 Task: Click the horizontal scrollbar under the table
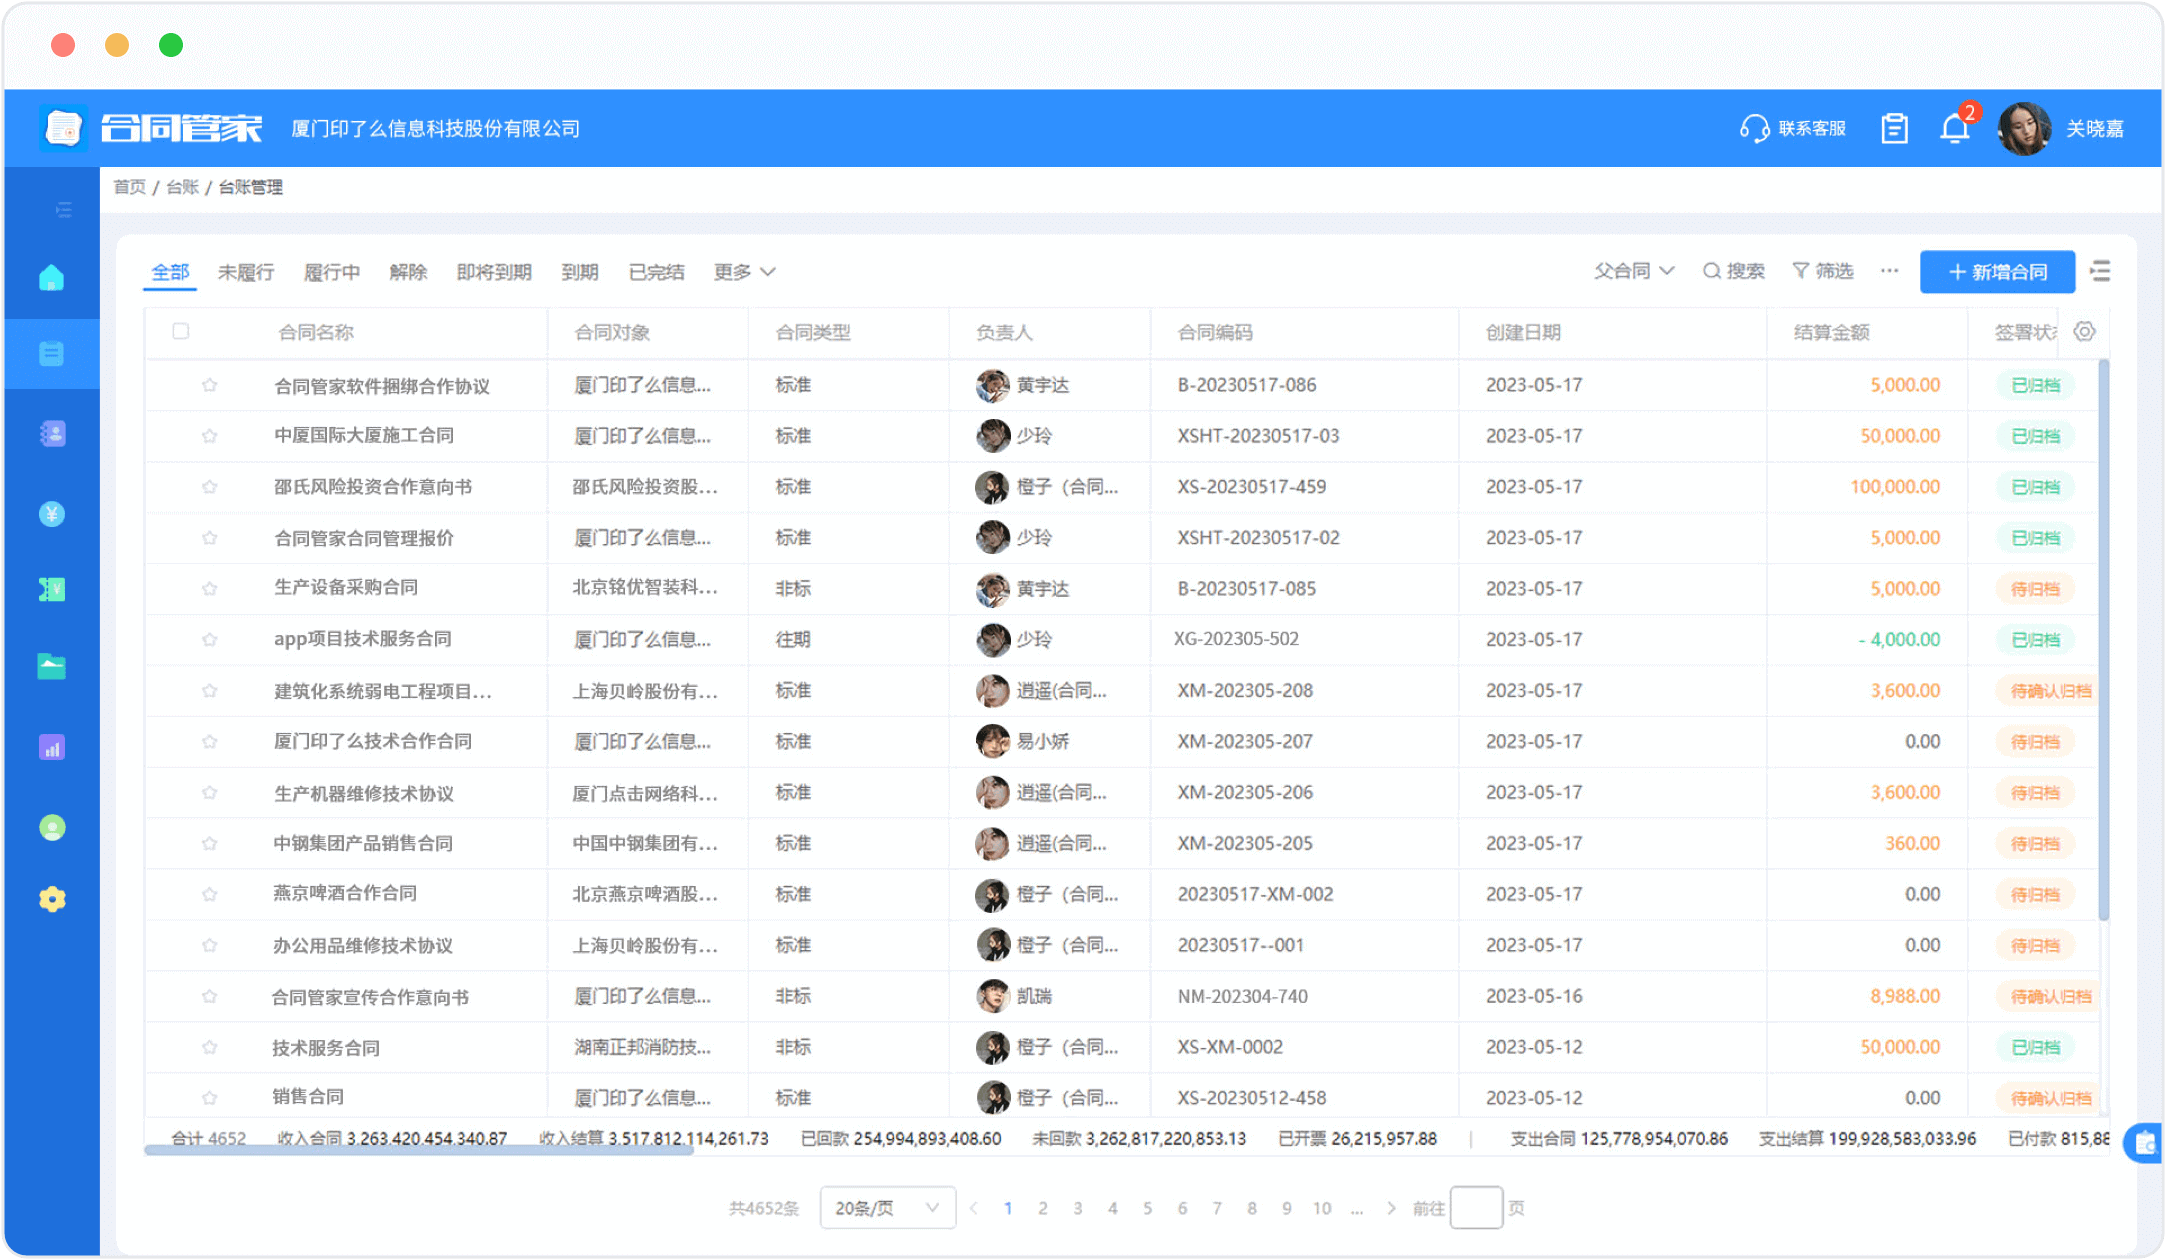pyautogui.click(x=419, y=1151)
